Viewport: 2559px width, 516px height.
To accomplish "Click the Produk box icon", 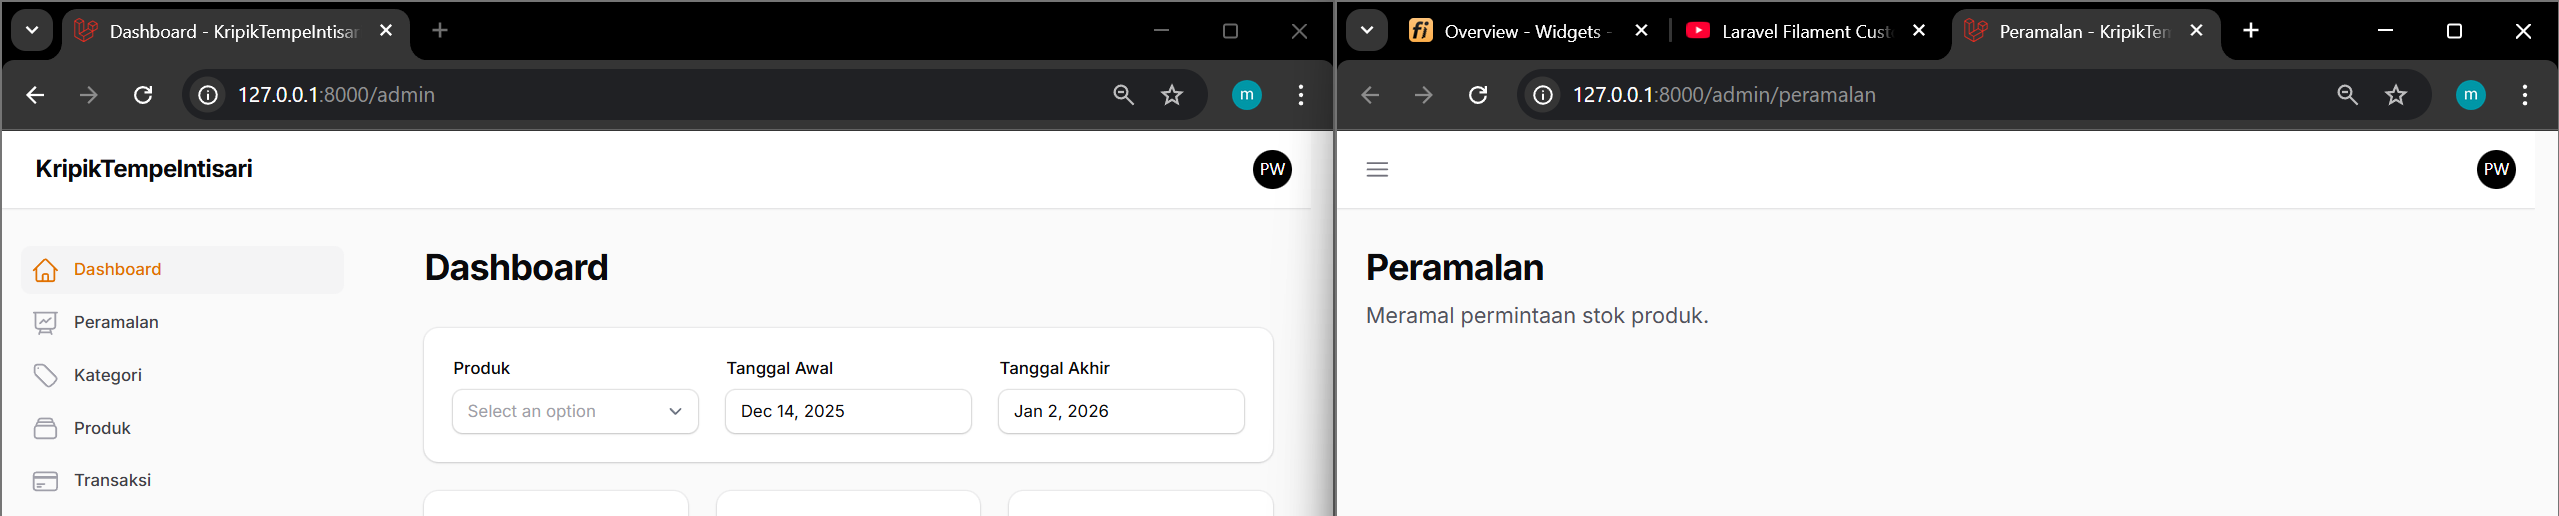I will pyautogui.click(x=45, y=428).
